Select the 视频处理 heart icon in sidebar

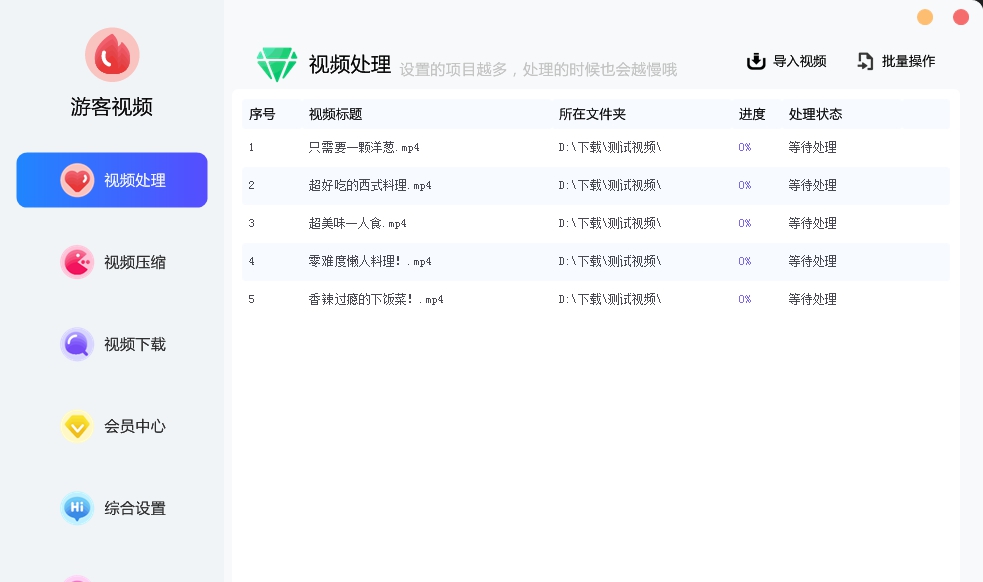(x=77, y=180)
